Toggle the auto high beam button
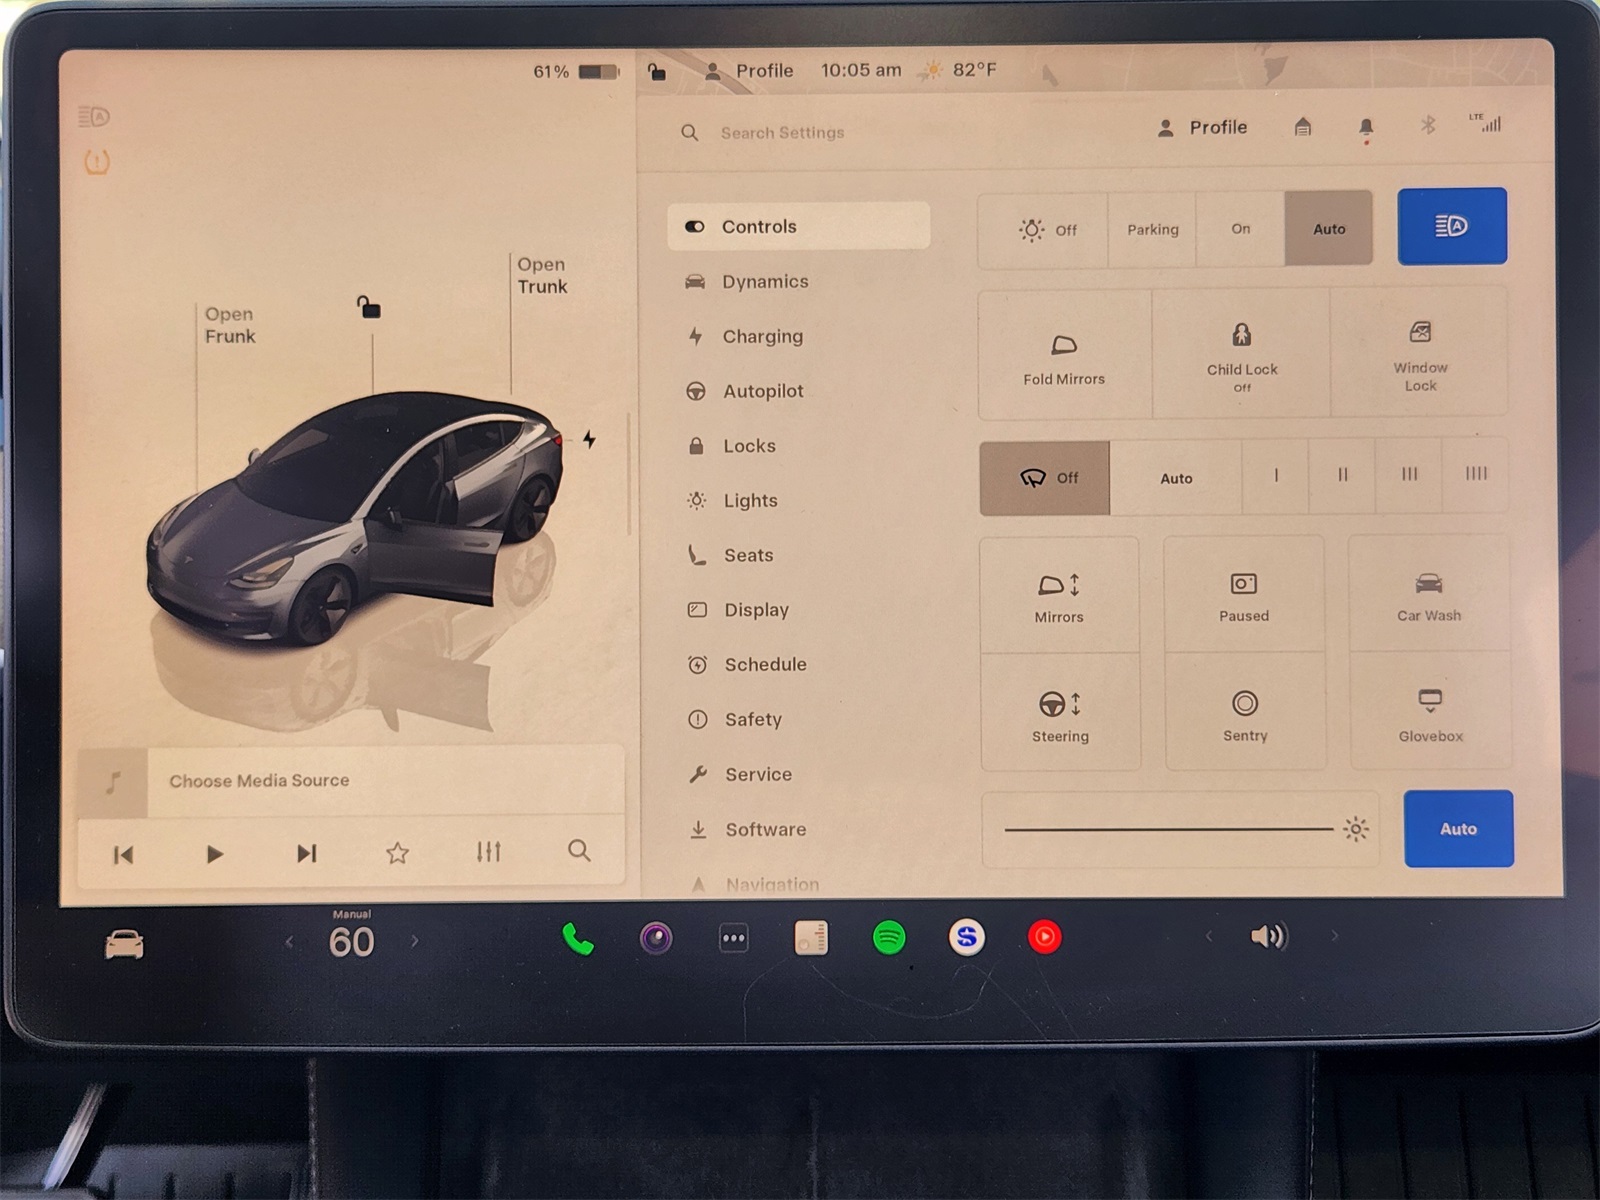The height and width of the screenshot is (1200, 1600). pos(1452,226)
